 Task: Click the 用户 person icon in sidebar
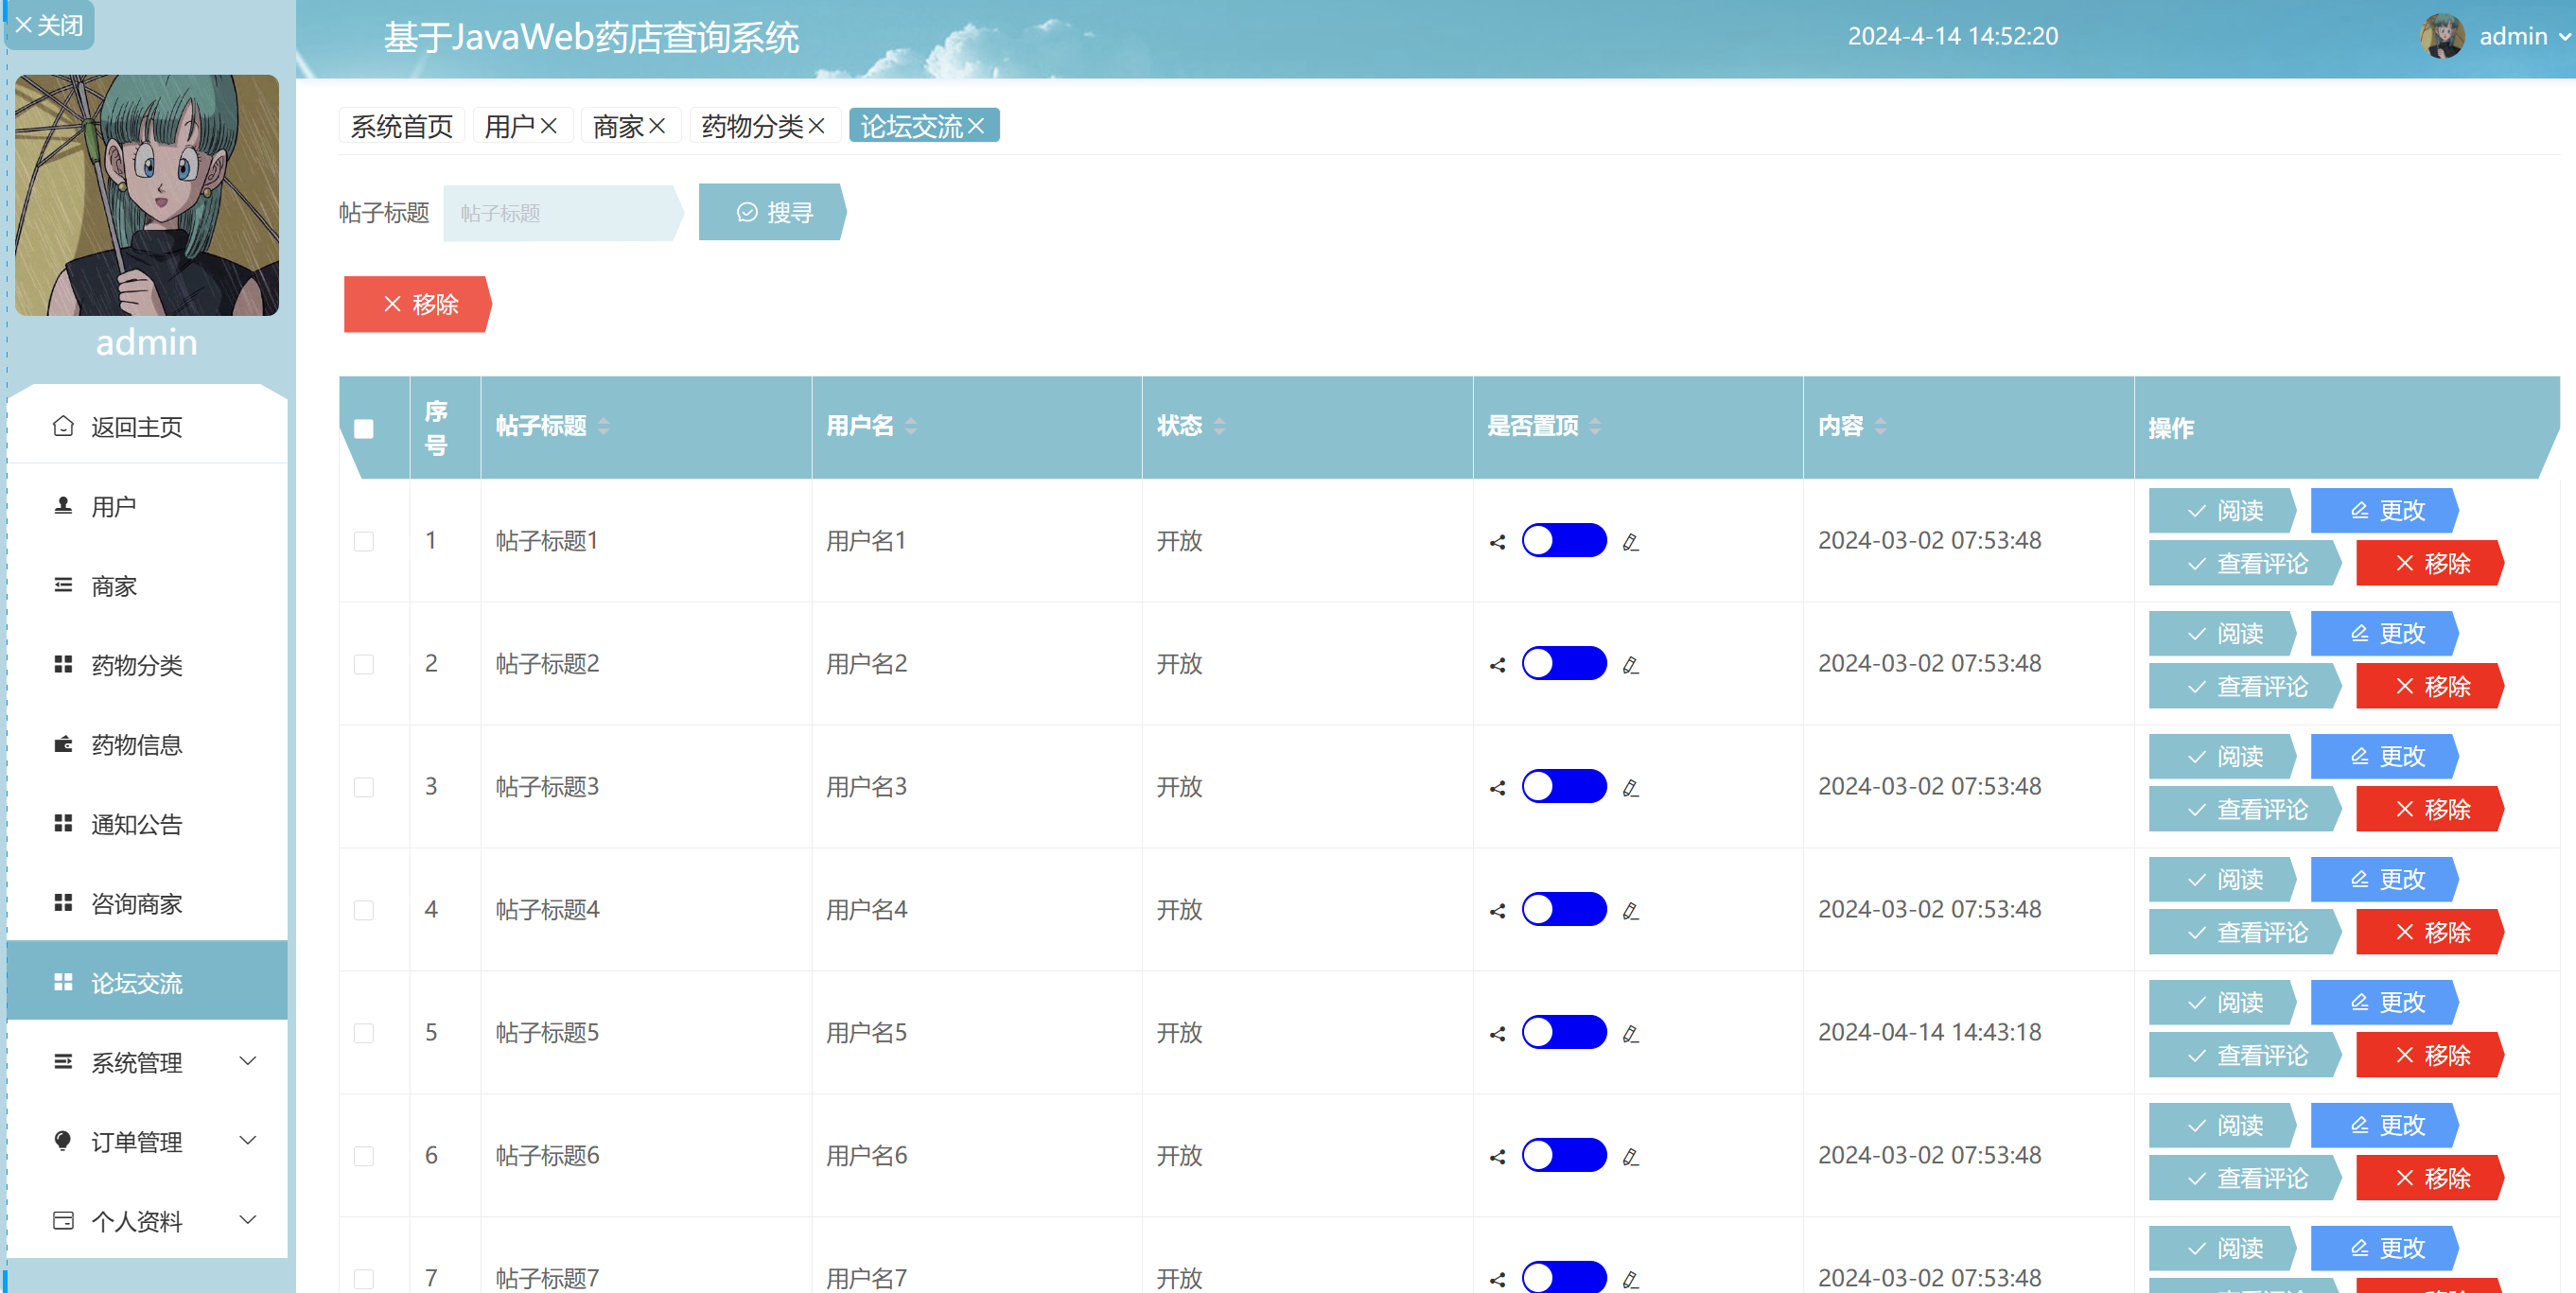(x=63, y=506)
